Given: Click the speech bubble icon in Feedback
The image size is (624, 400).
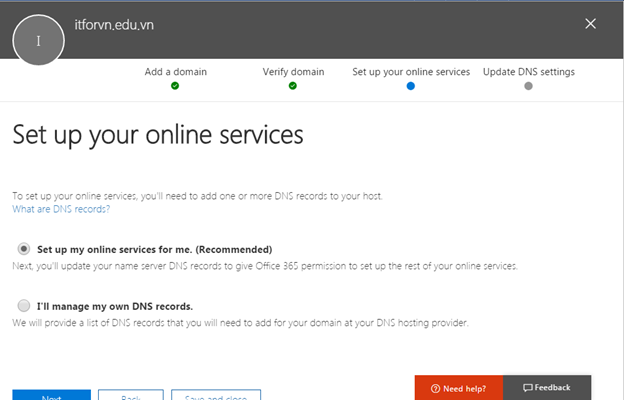Looking at the screenshot, I should 527,388.
